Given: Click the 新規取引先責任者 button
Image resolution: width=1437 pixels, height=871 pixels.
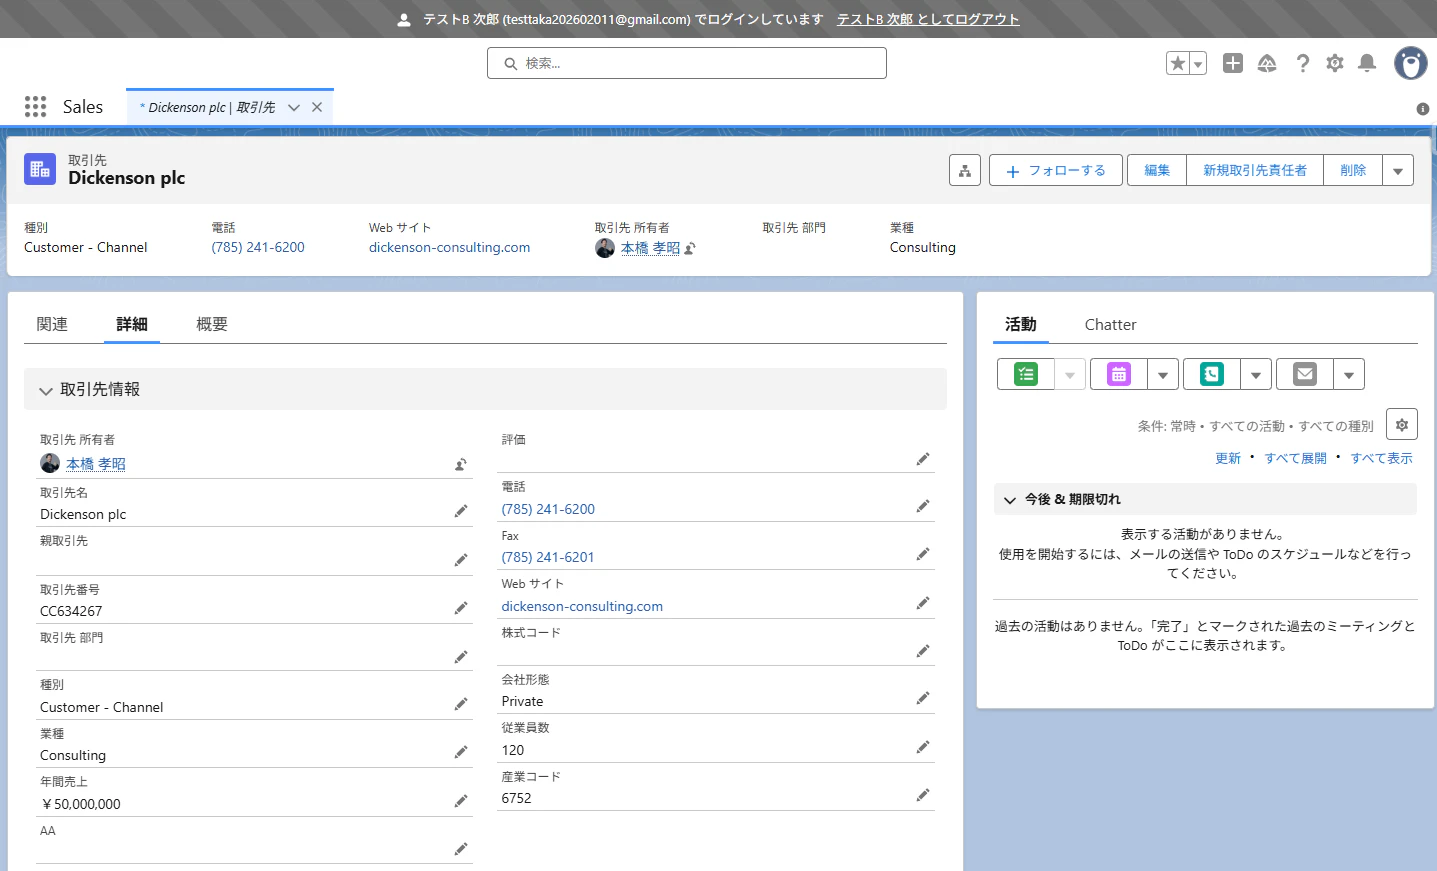Looking at the screenshot, I should pyautogui.click(x=1255, y=171).
